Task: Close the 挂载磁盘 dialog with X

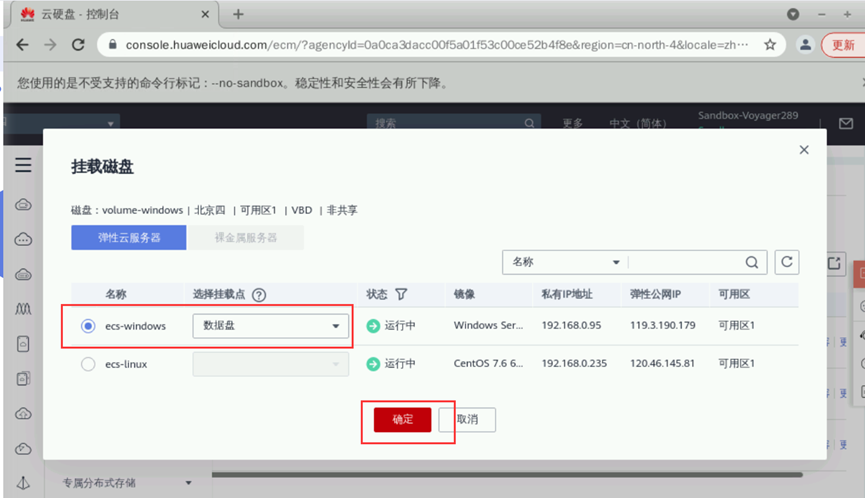Action: [x=804, y=150]
